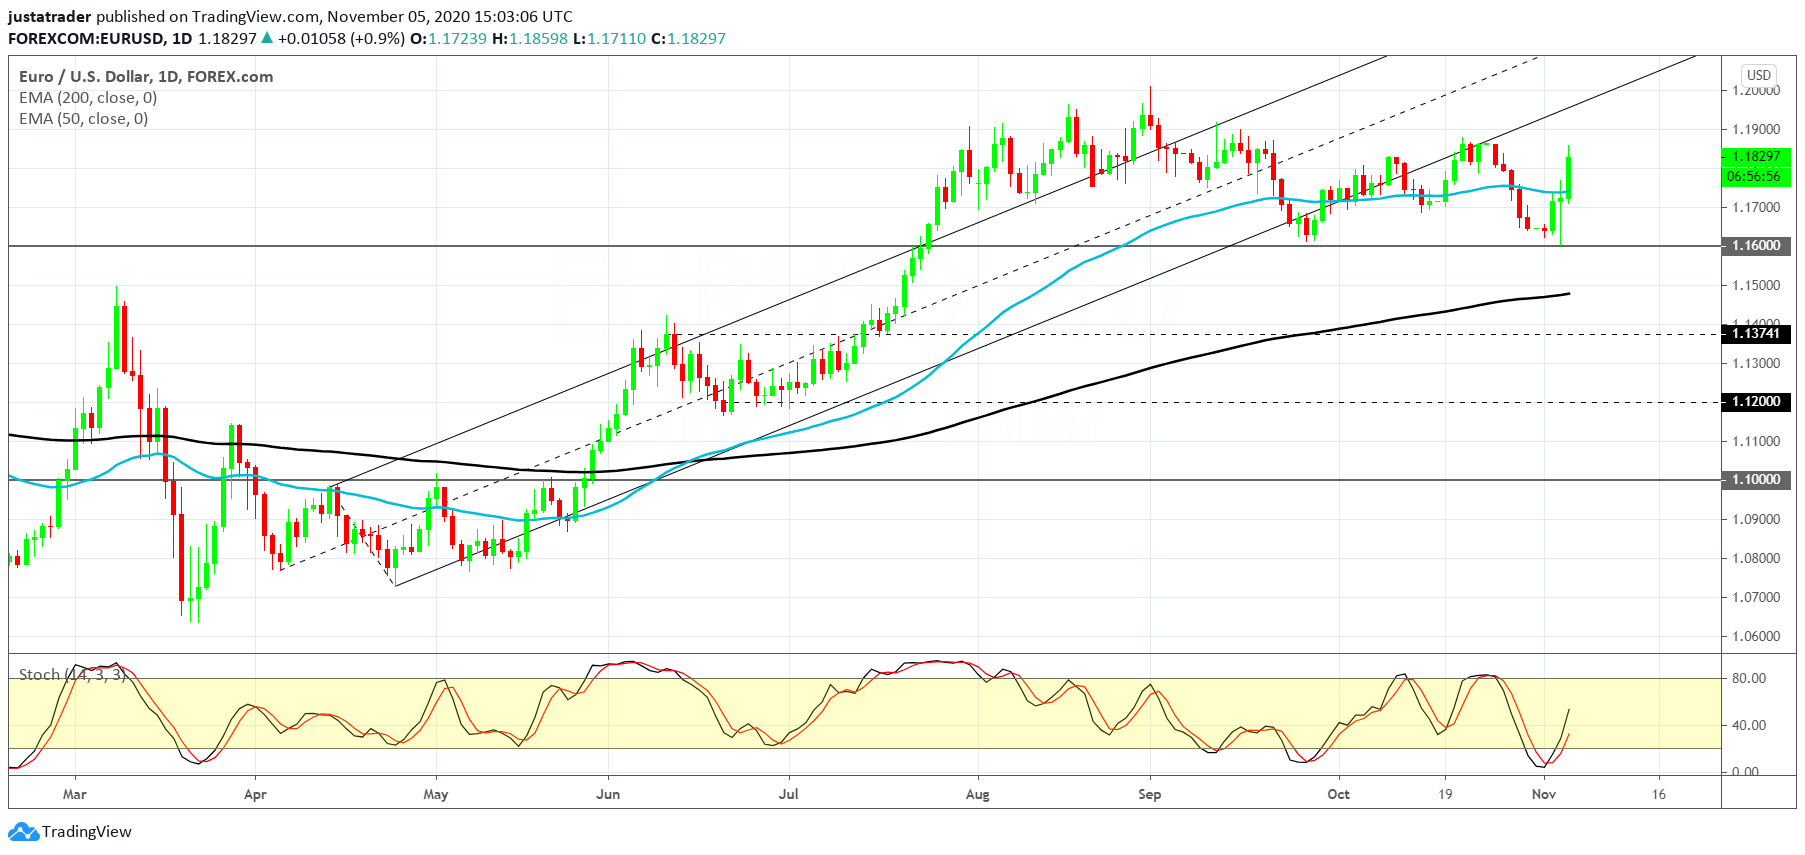Screen dimensions: 1805x855
Task: Click the May label on time axis
Action: click(x=436, y=794)
